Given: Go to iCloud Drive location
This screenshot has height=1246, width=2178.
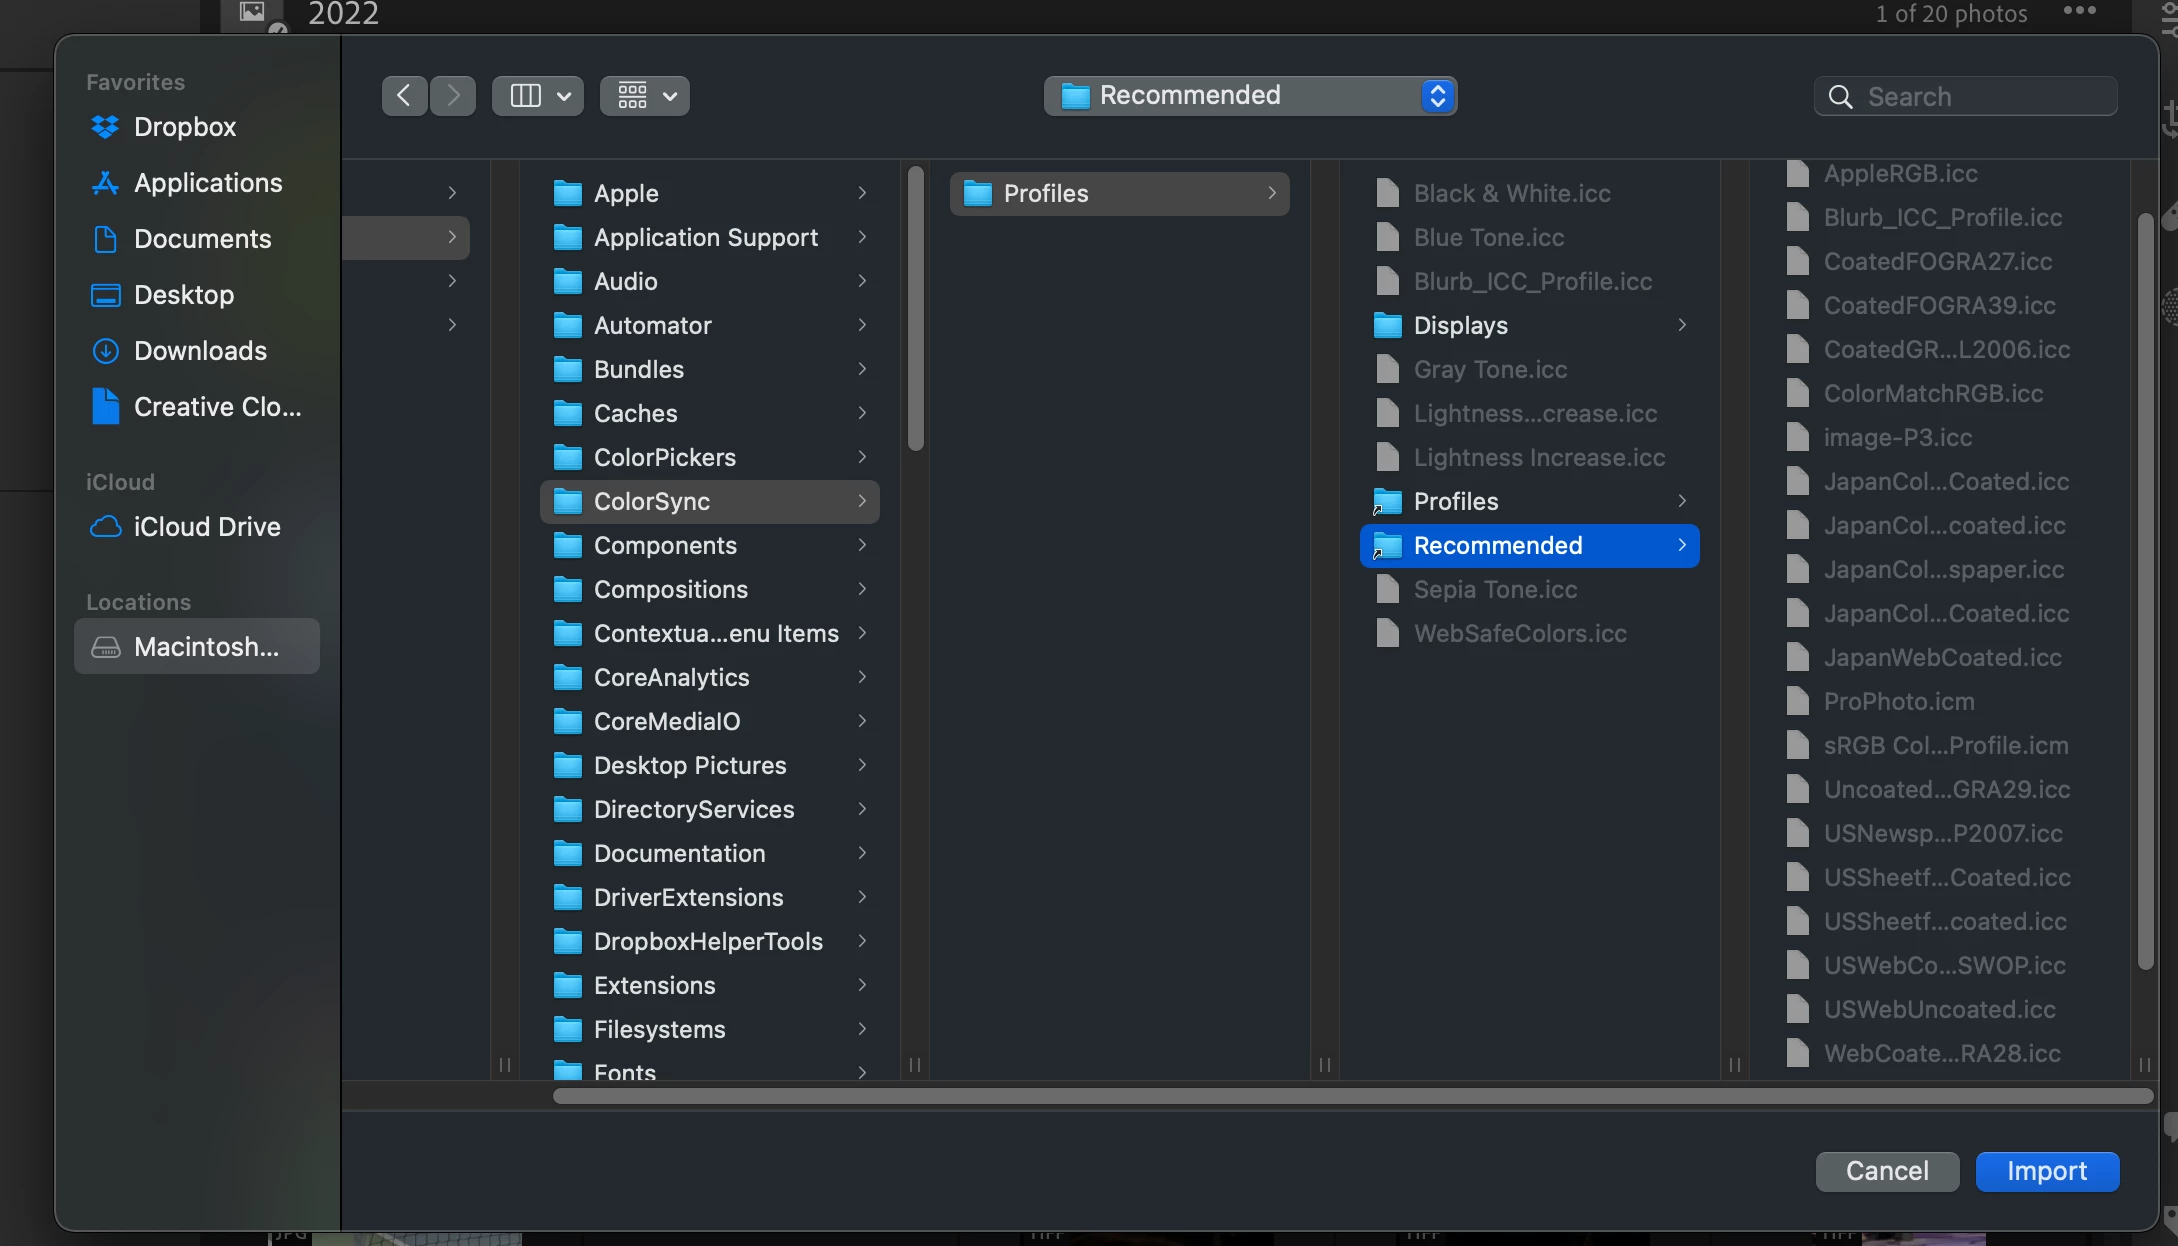Looking at the screenshot, I should (206, 527).
